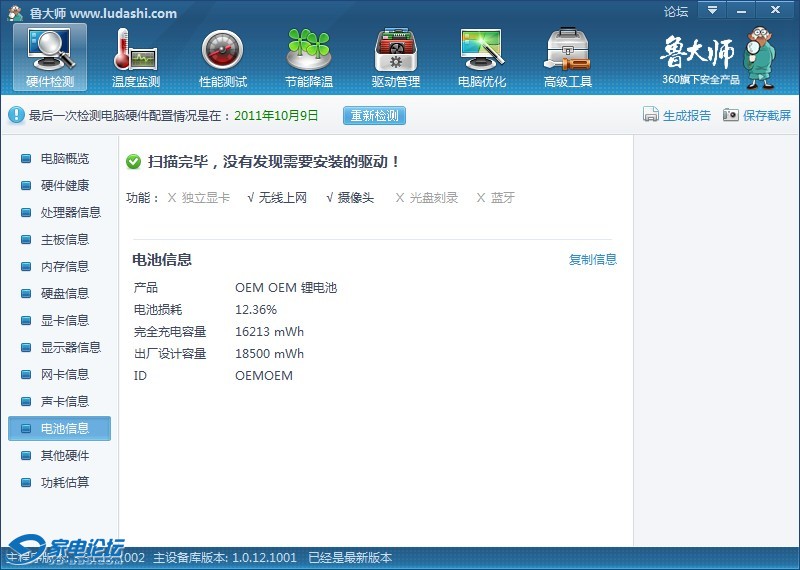Screen dimensions: 800x570
Task: Open 驱动管理 driver management
Action: (395, 50)
